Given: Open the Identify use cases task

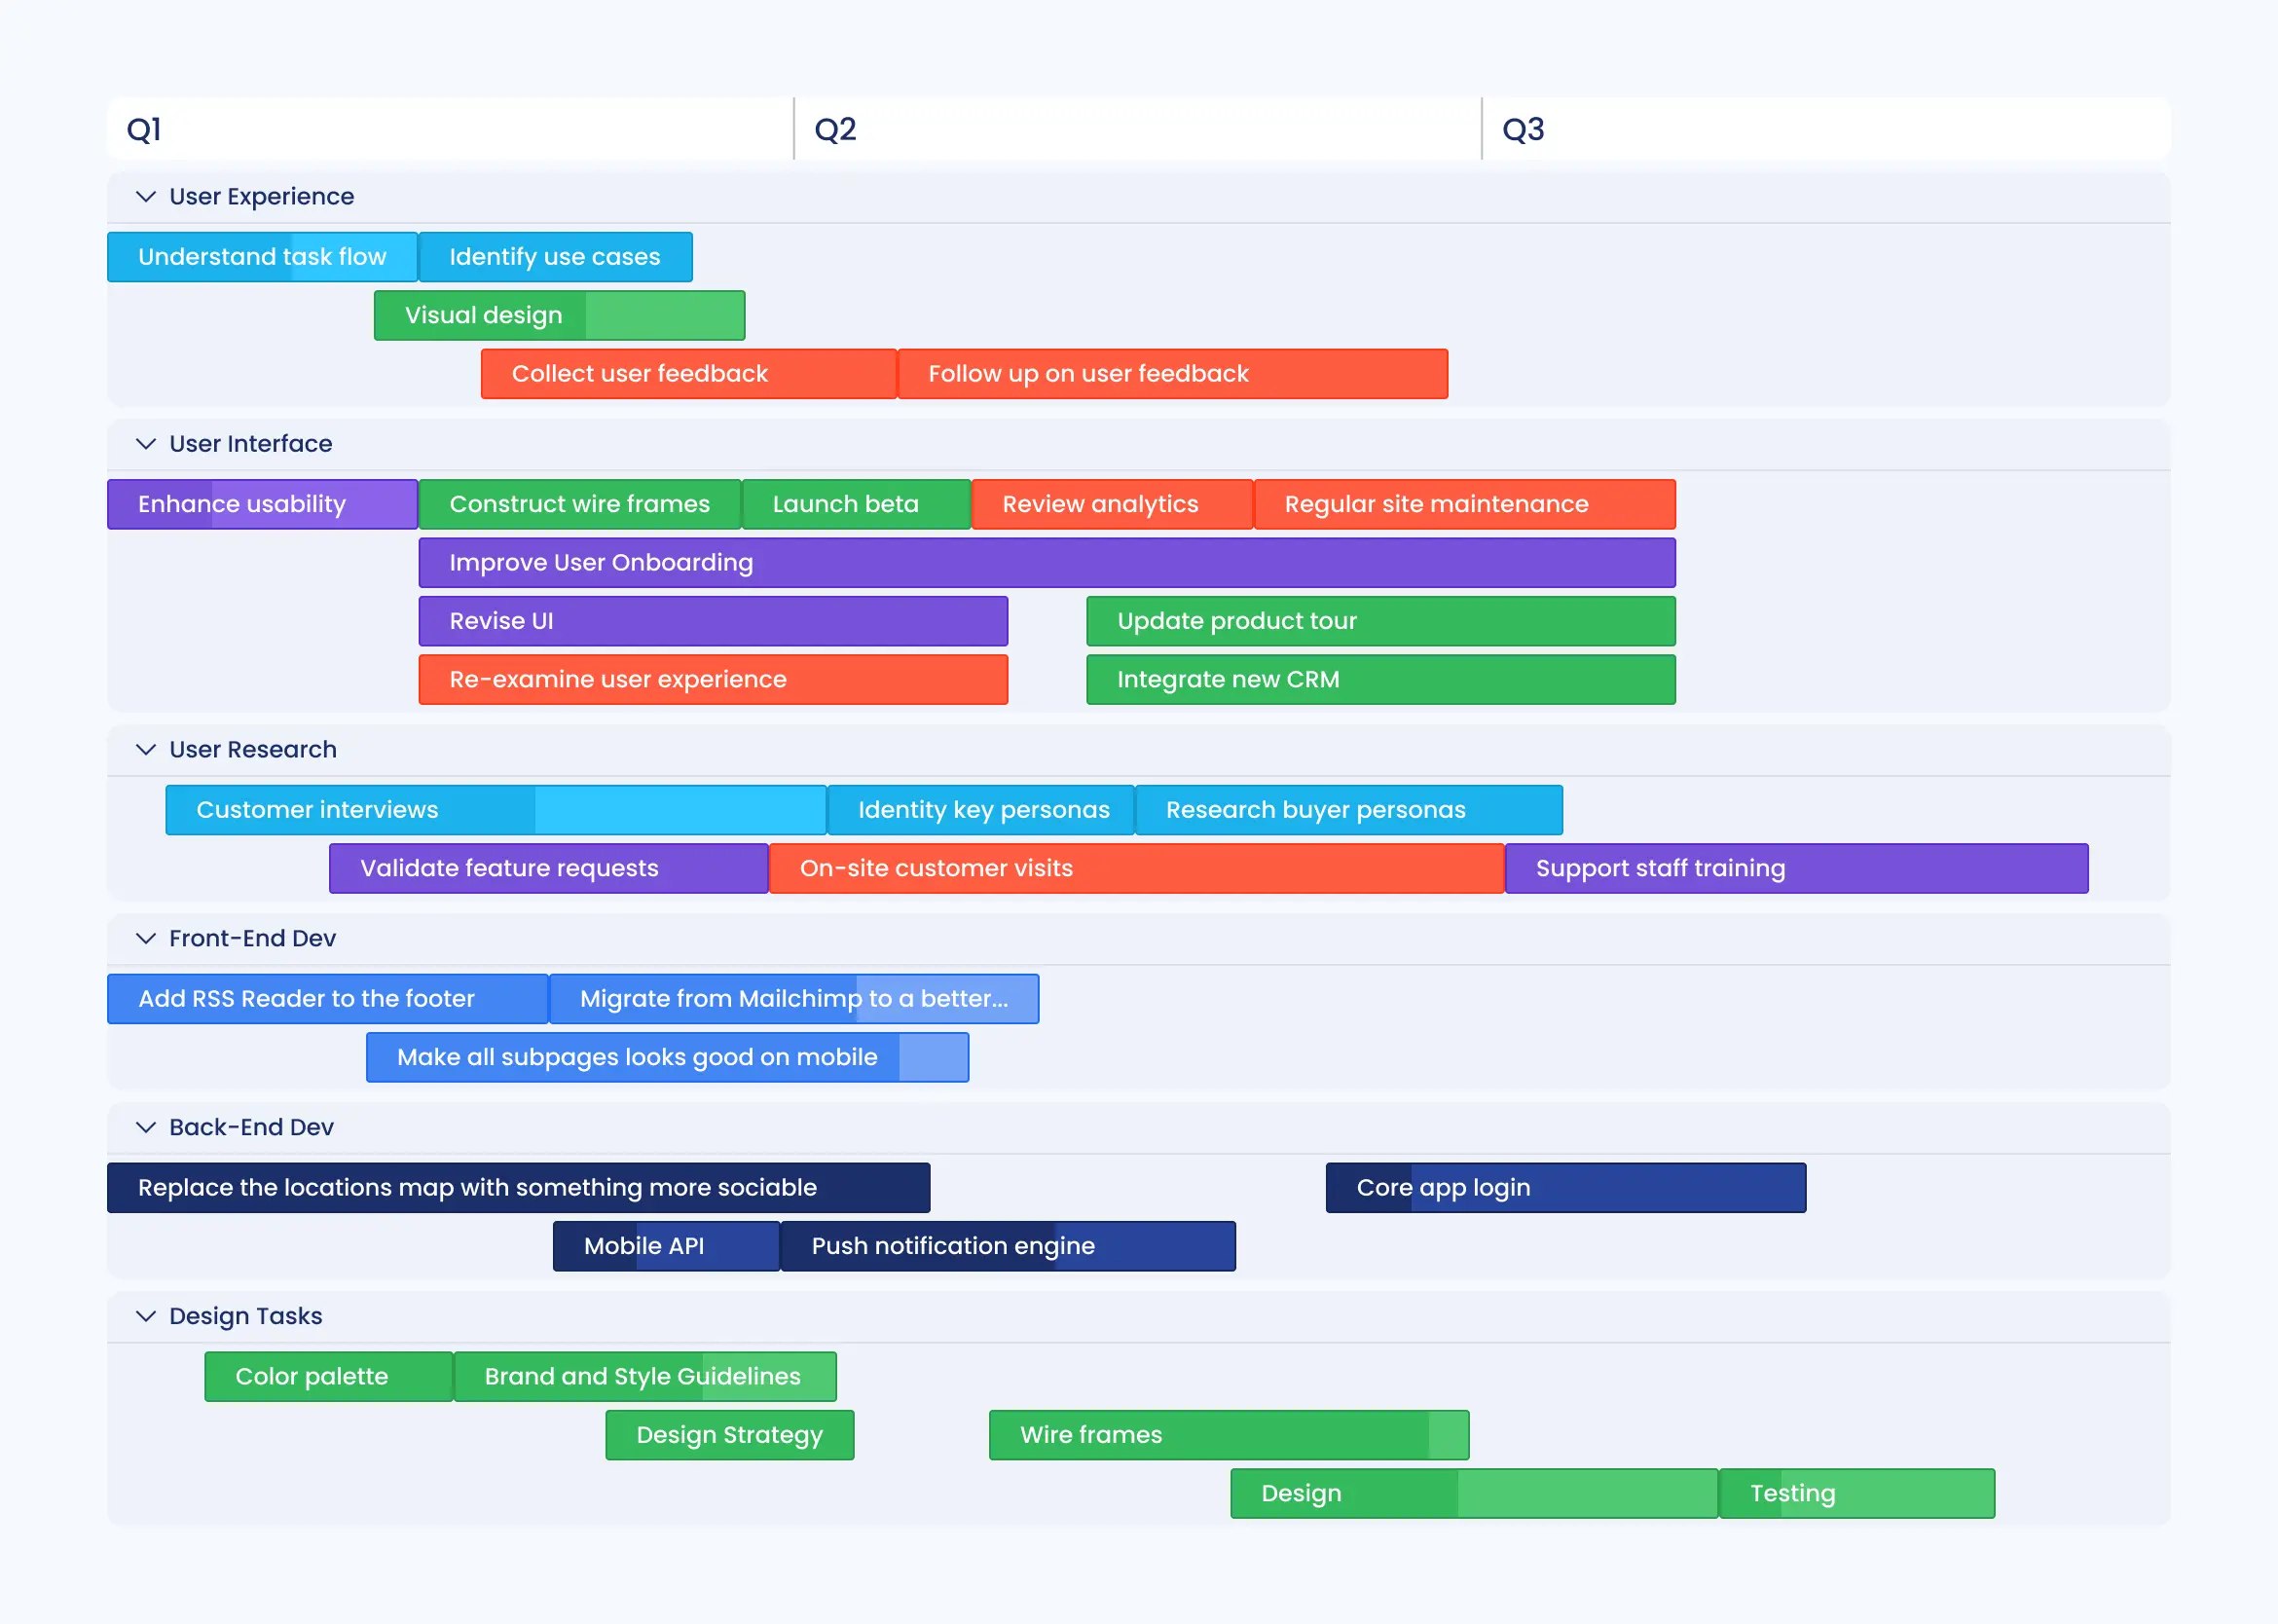Looking at the screenshot, I should pyautogui.click(x=555, y=257).
